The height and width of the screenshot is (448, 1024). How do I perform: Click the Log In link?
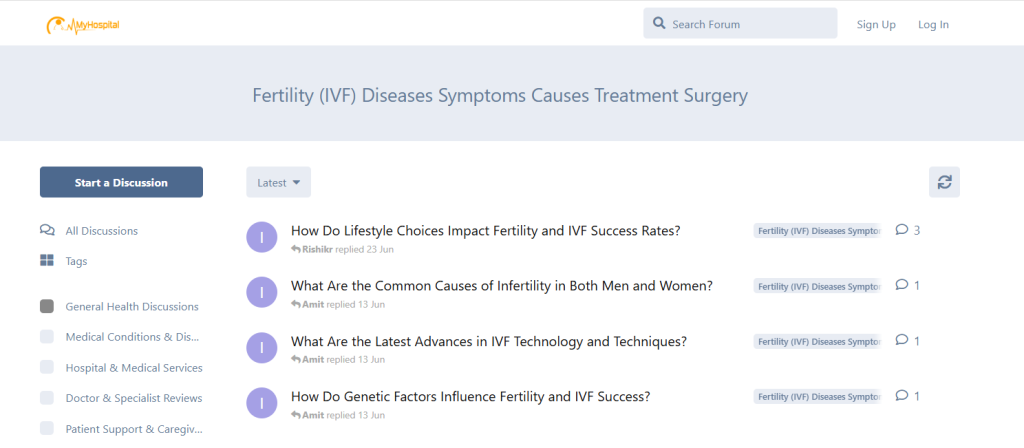[x=933, y=24]
